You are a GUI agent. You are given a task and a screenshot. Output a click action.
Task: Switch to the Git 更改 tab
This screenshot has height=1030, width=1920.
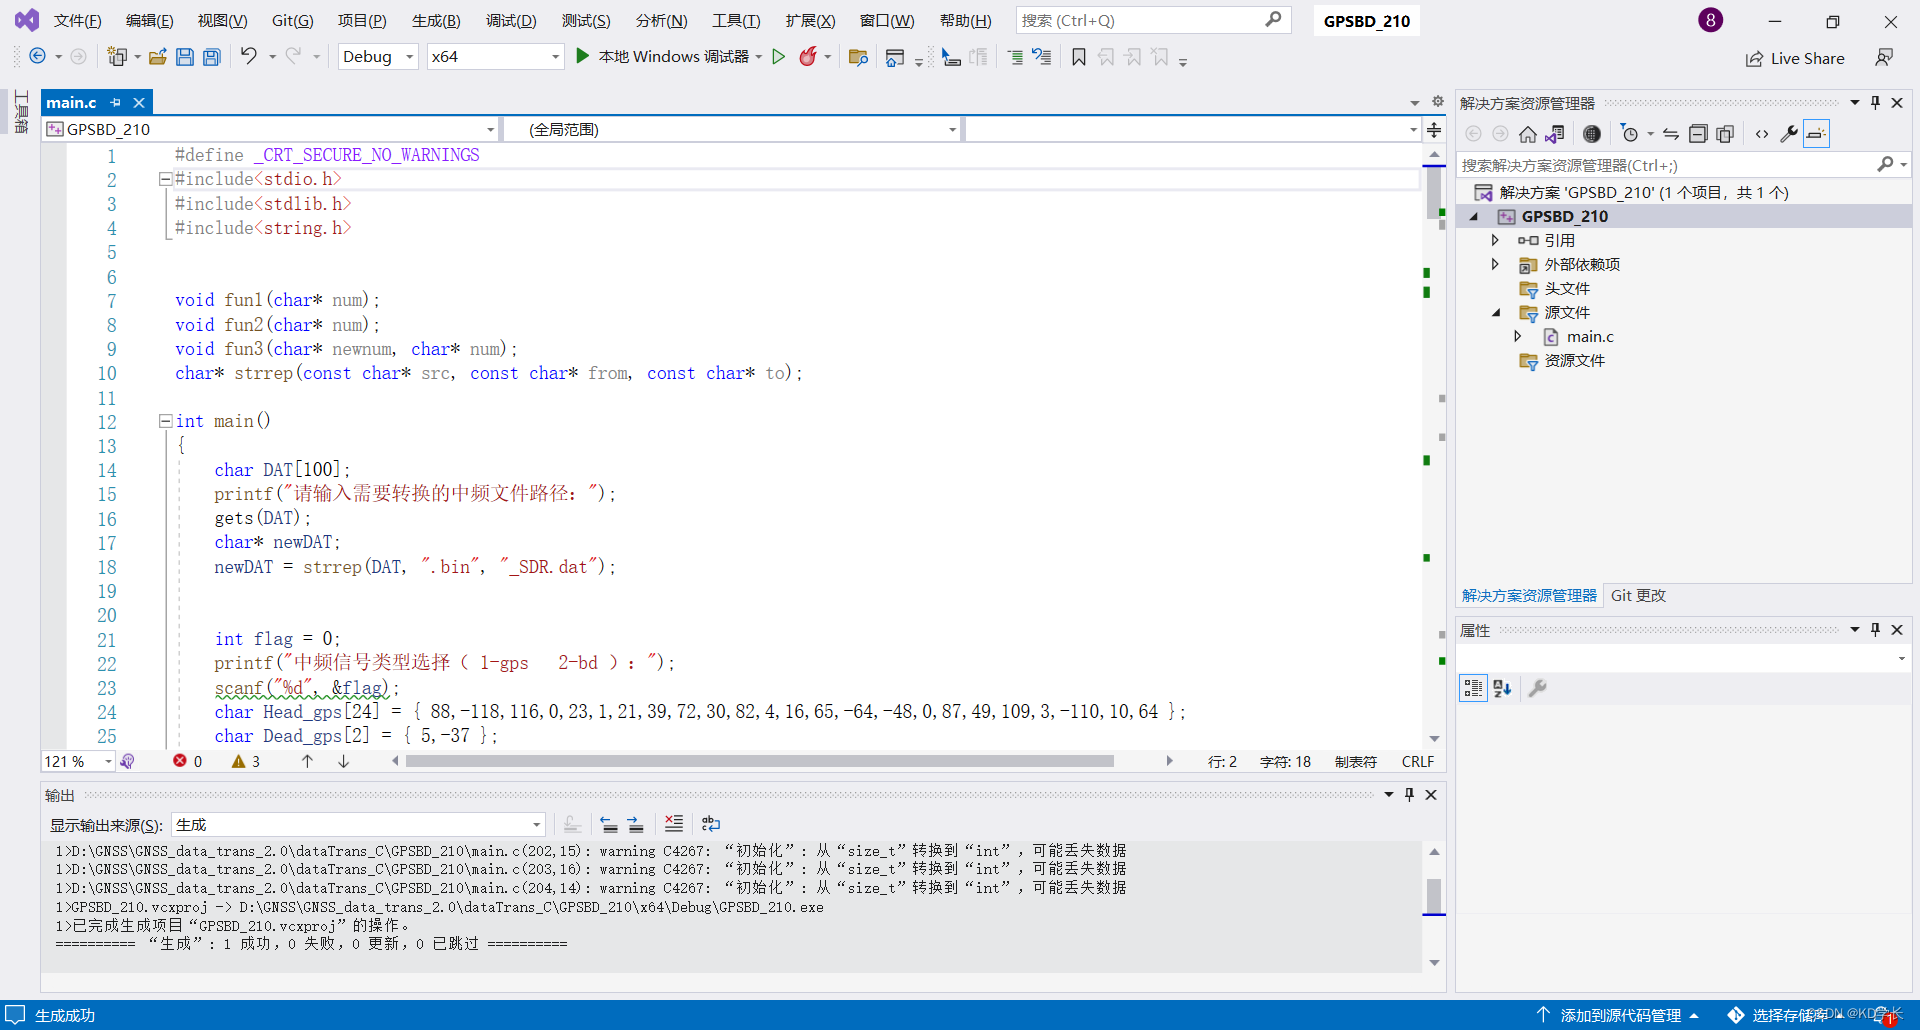pyautogui.click(x=1638, y=595)
